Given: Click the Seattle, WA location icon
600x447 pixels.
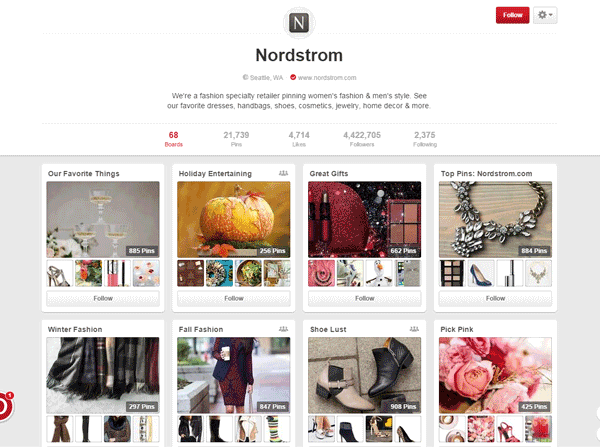Looking at the screenshot, I should click(x=245, y=77).
